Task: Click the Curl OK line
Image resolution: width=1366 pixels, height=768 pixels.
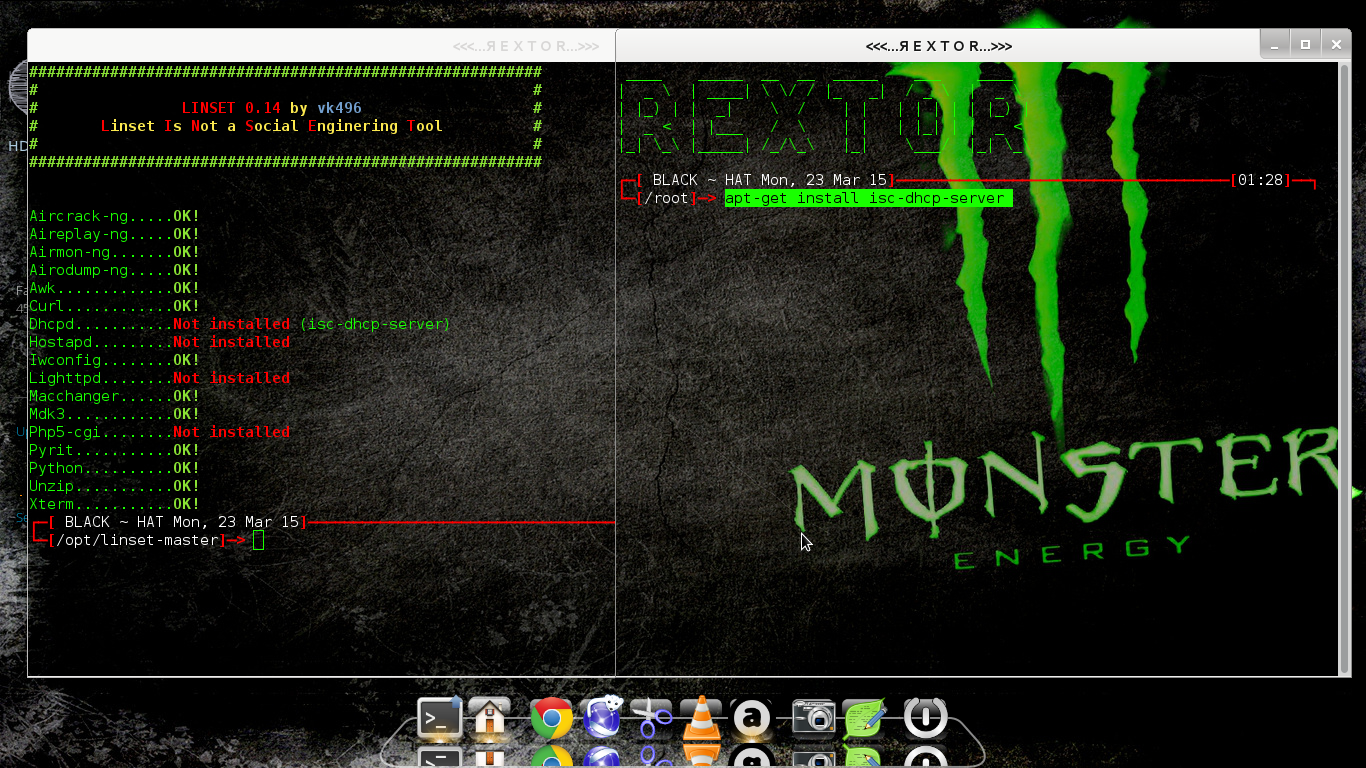Action: pos(114,306)
